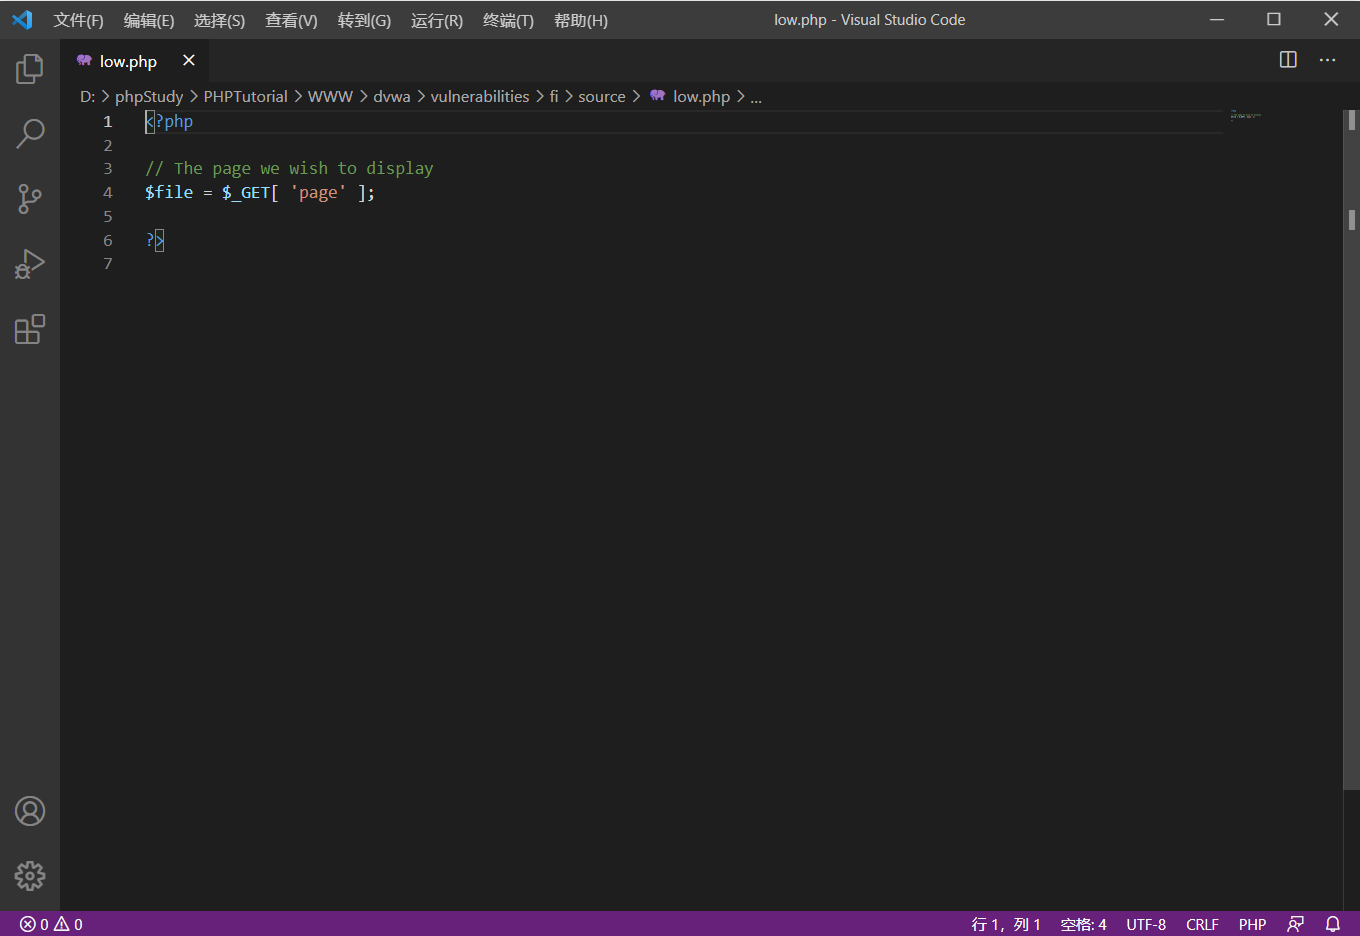Screen dimensions: 1360x936
Task: Close the low.php editor tab
Action: pyautogui.click(x=188, y=61)
